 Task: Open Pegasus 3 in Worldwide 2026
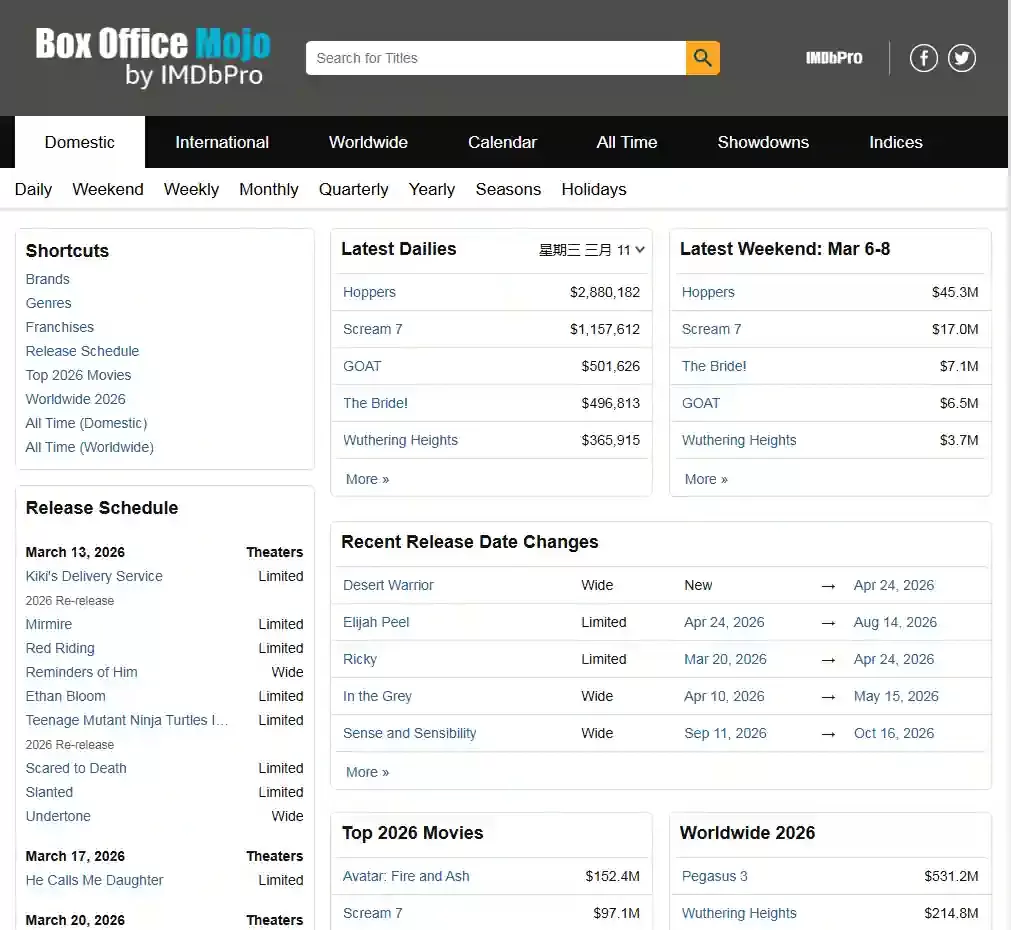(x=714, y=876)
